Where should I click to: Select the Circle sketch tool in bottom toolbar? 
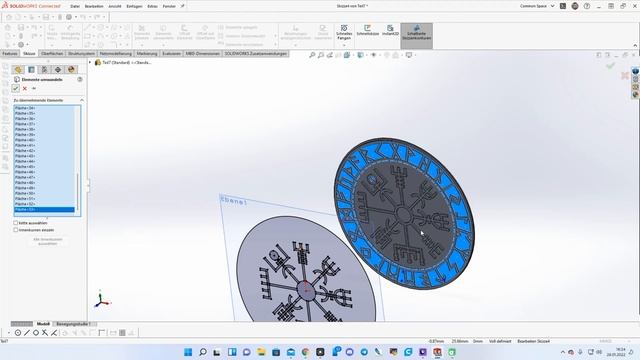(18, 333)
